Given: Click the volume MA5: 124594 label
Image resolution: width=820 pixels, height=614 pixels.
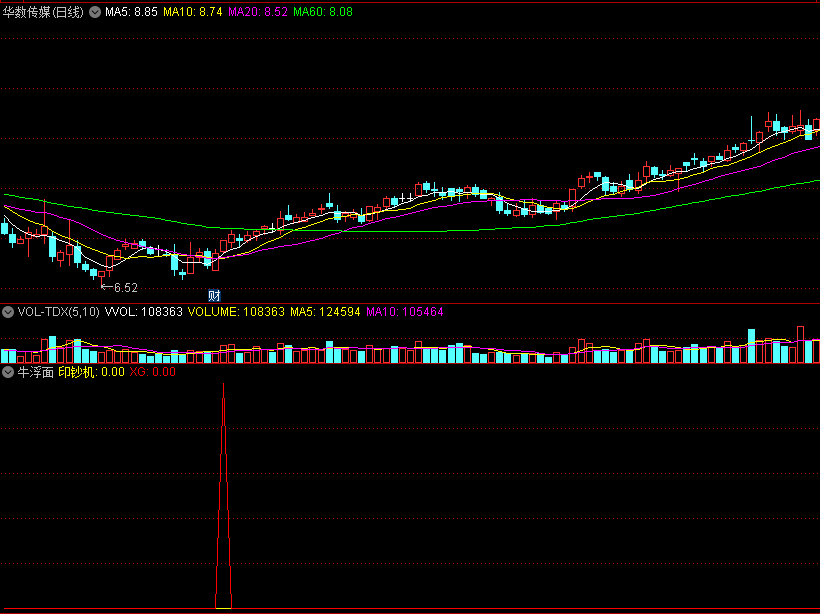Looking at the screenshot, I should coord(325,312).
